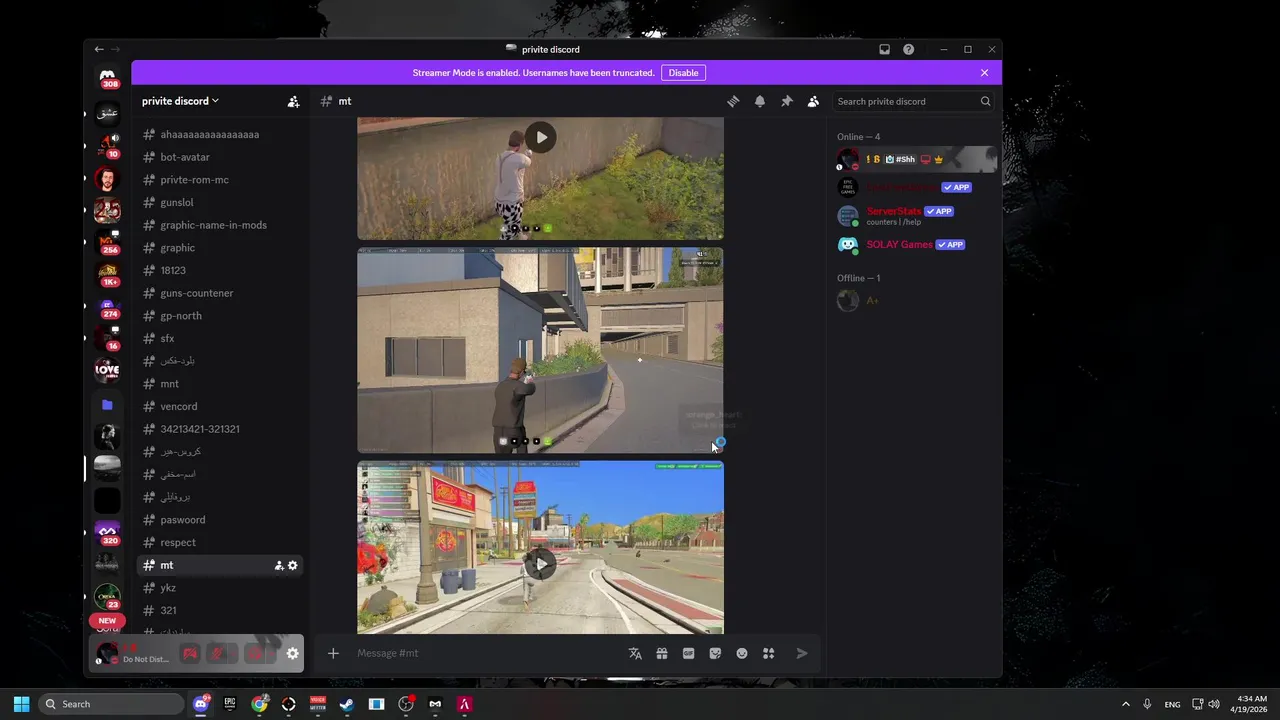Open the LOVE server icon
Viewport: 1280px width, 720px height.
click(107, 371)
